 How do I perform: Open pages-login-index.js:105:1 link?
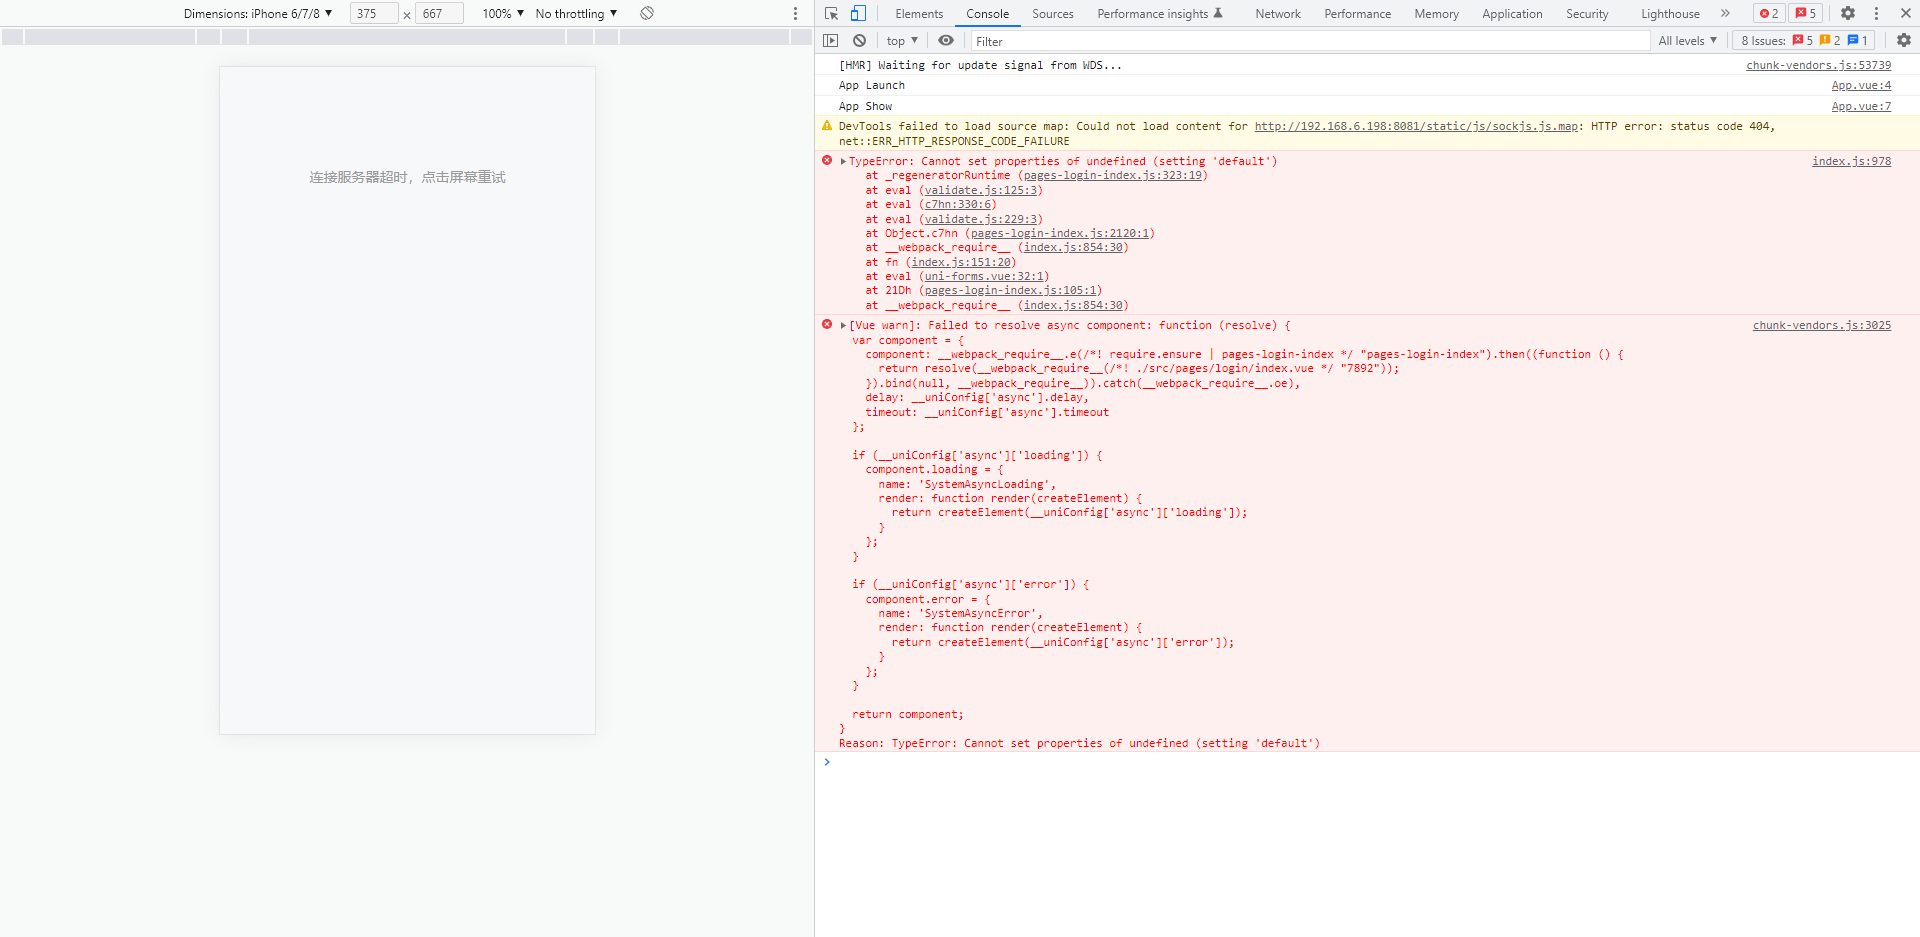tap(1010, 290)
